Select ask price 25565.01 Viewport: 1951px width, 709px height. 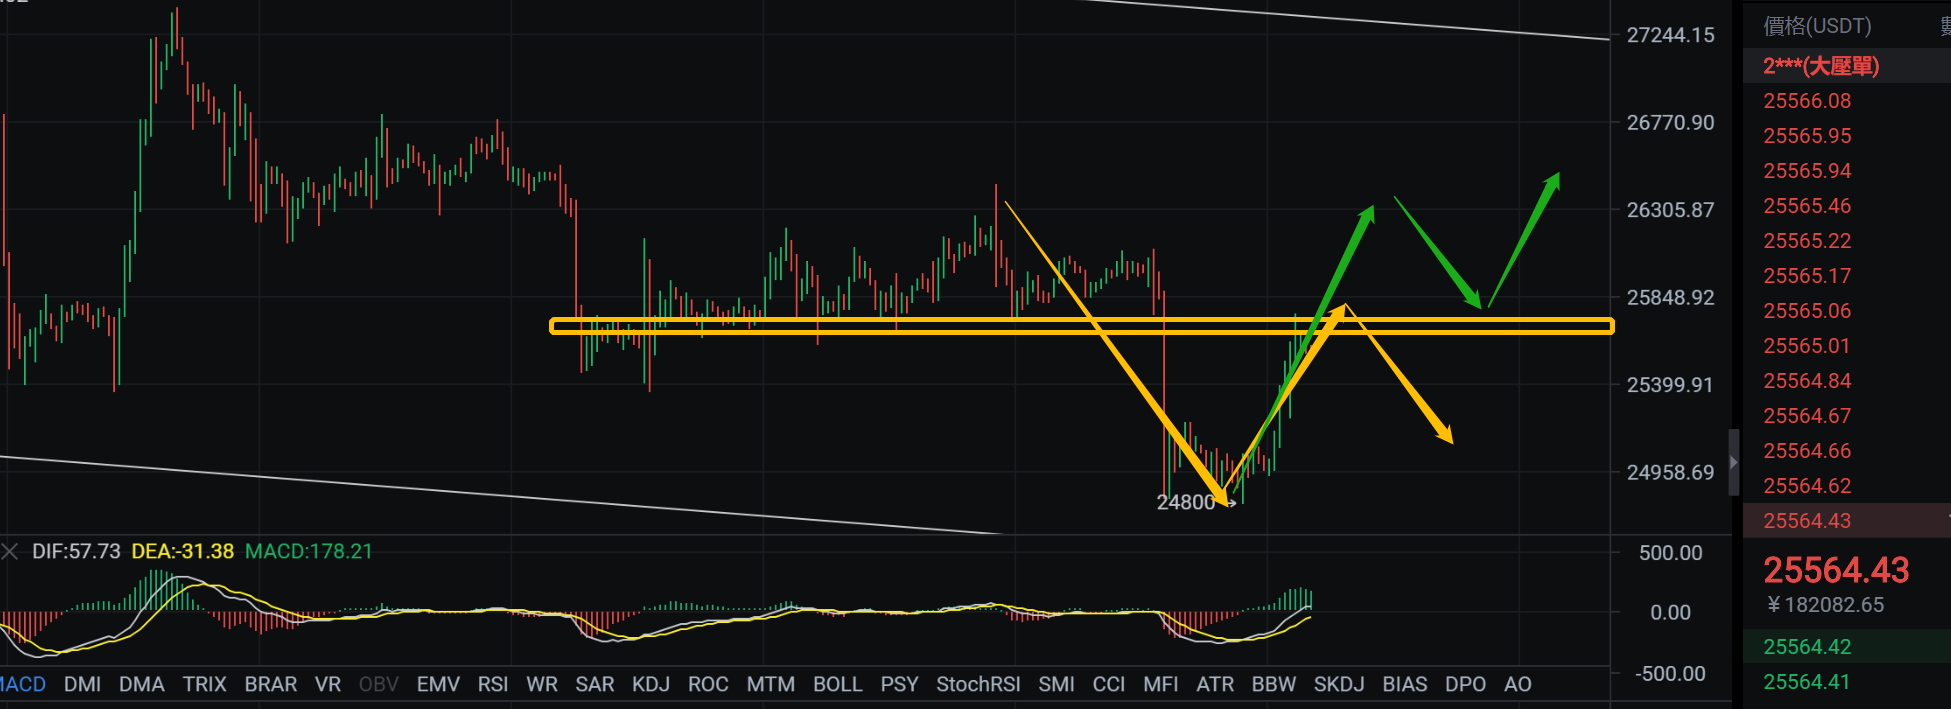point(1807,346)
